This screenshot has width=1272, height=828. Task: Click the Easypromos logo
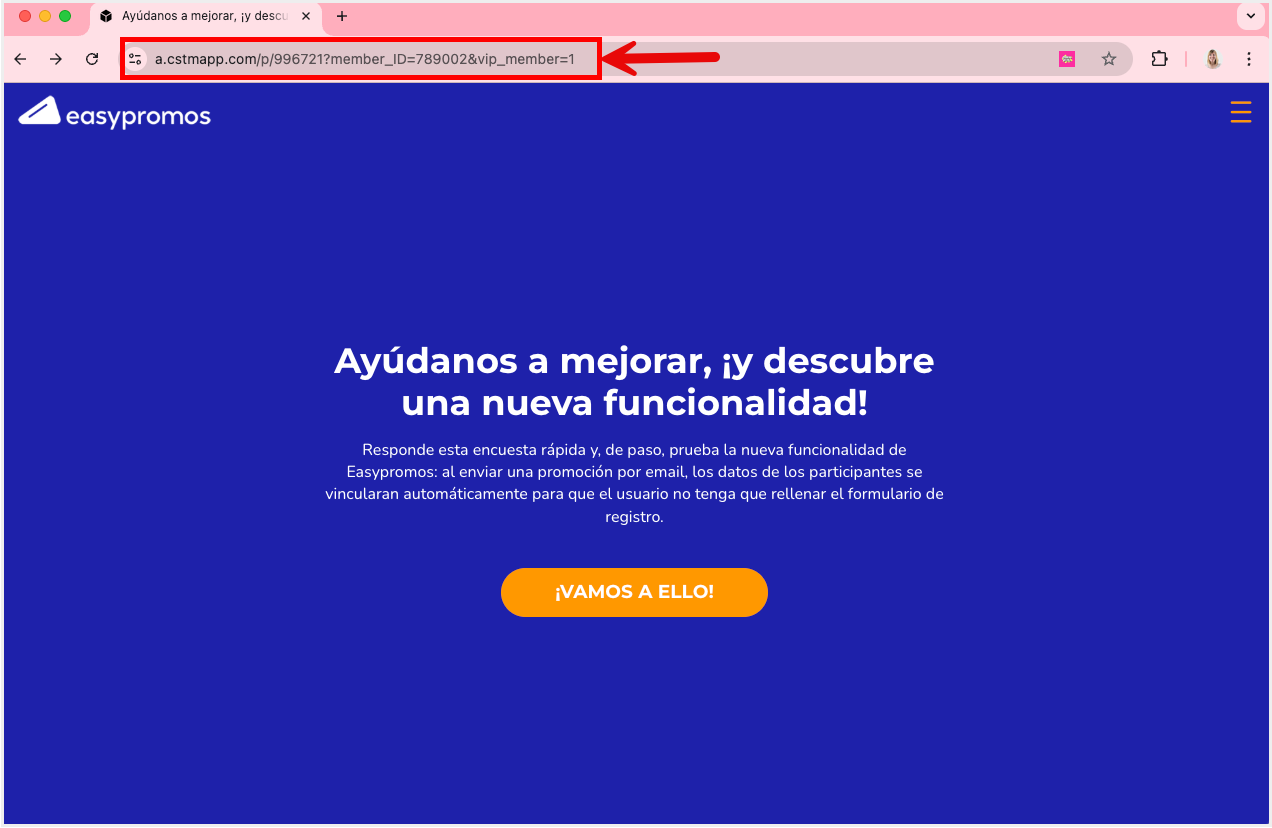click(x=114, y=113)
